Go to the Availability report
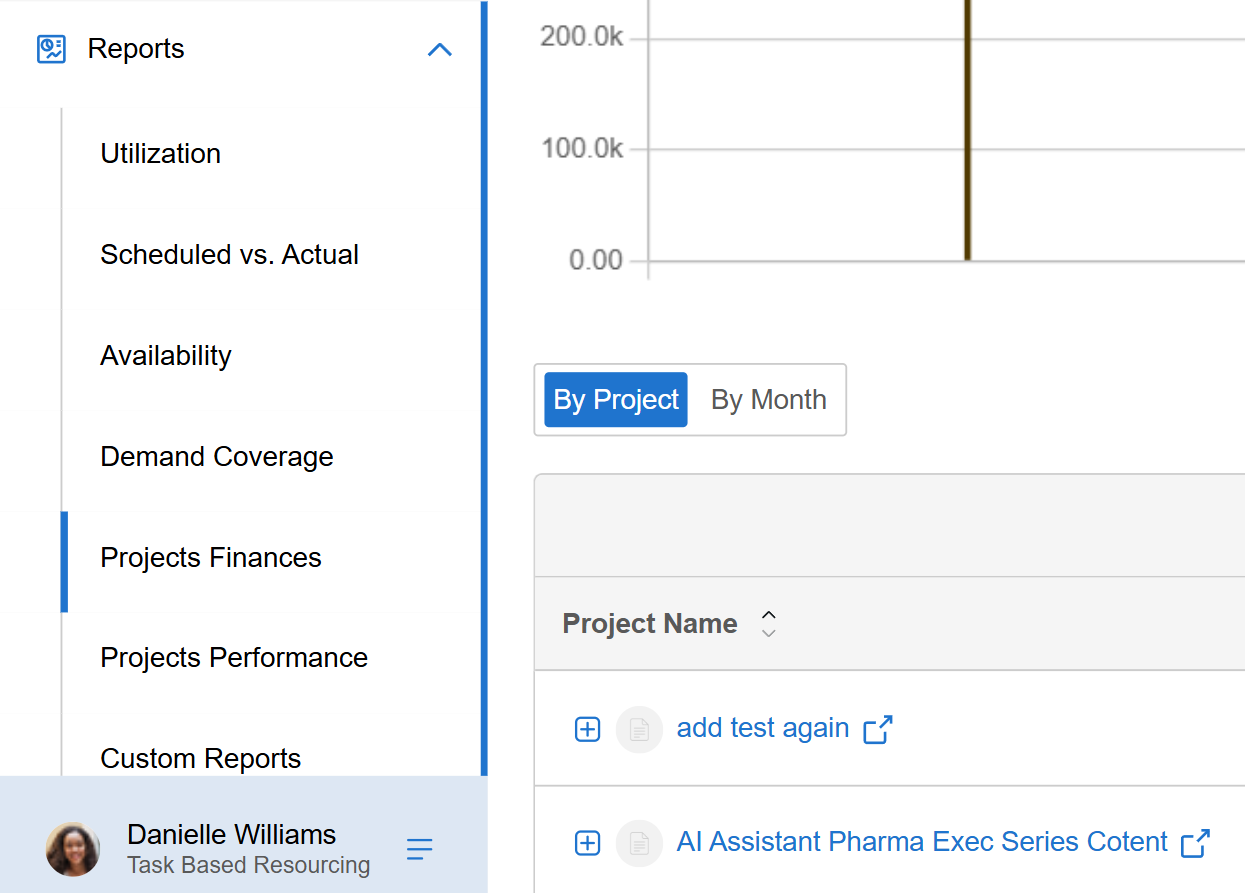 (x=166, y=356)
